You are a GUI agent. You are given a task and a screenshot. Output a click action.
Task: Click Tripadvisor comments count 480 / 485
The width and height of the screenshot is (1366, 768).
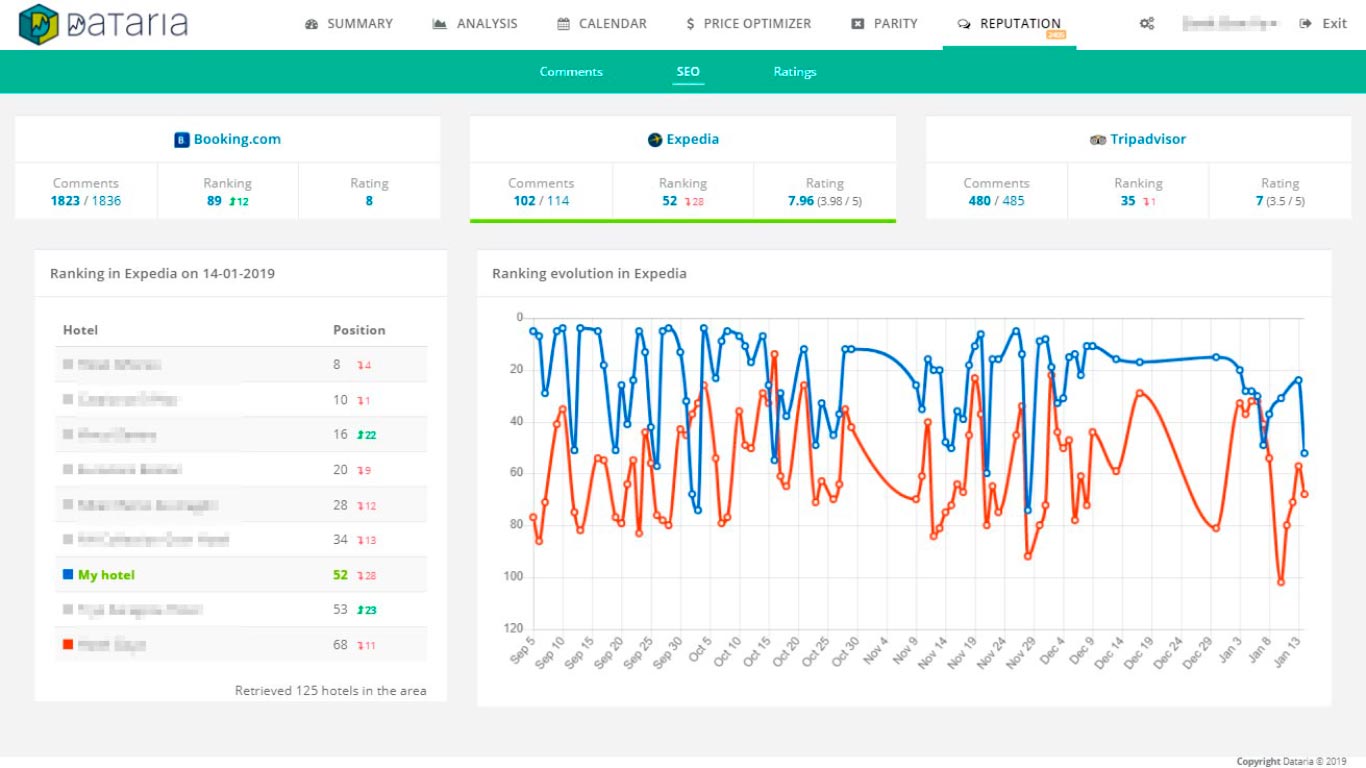996,201
